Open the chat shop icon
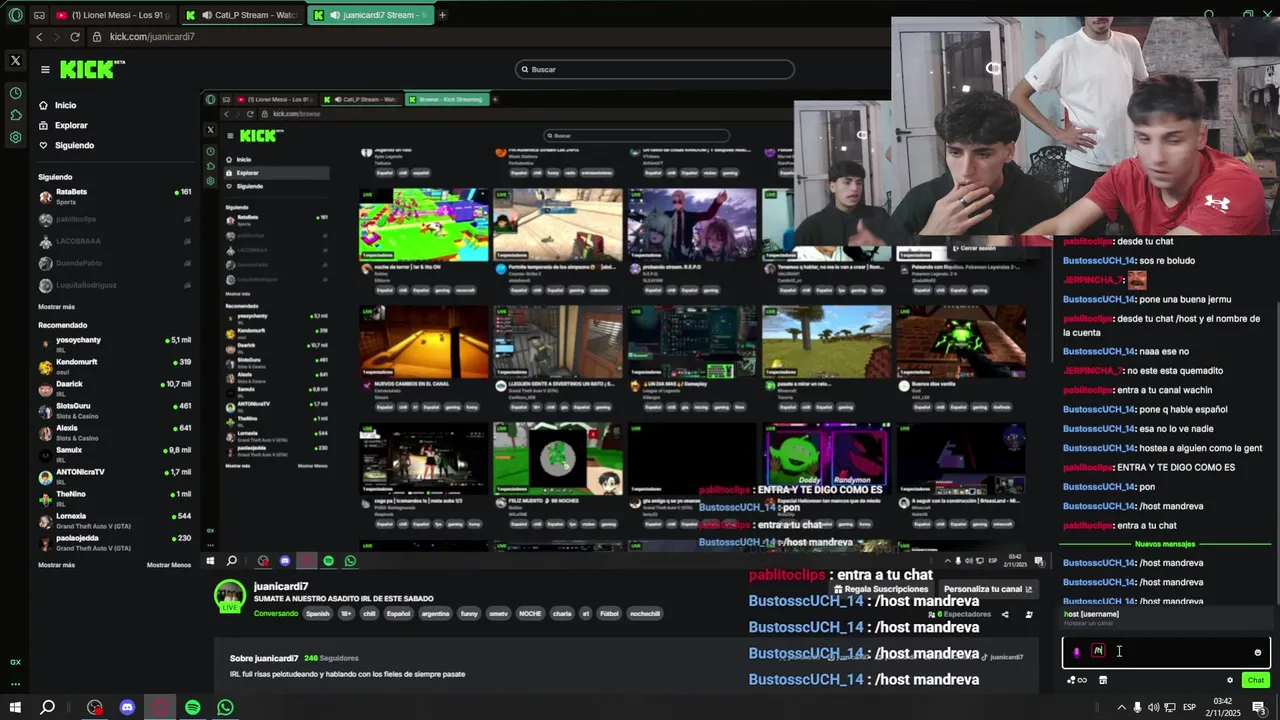The width and height of the screenshot is (1280, 720). coord(1103,680)
